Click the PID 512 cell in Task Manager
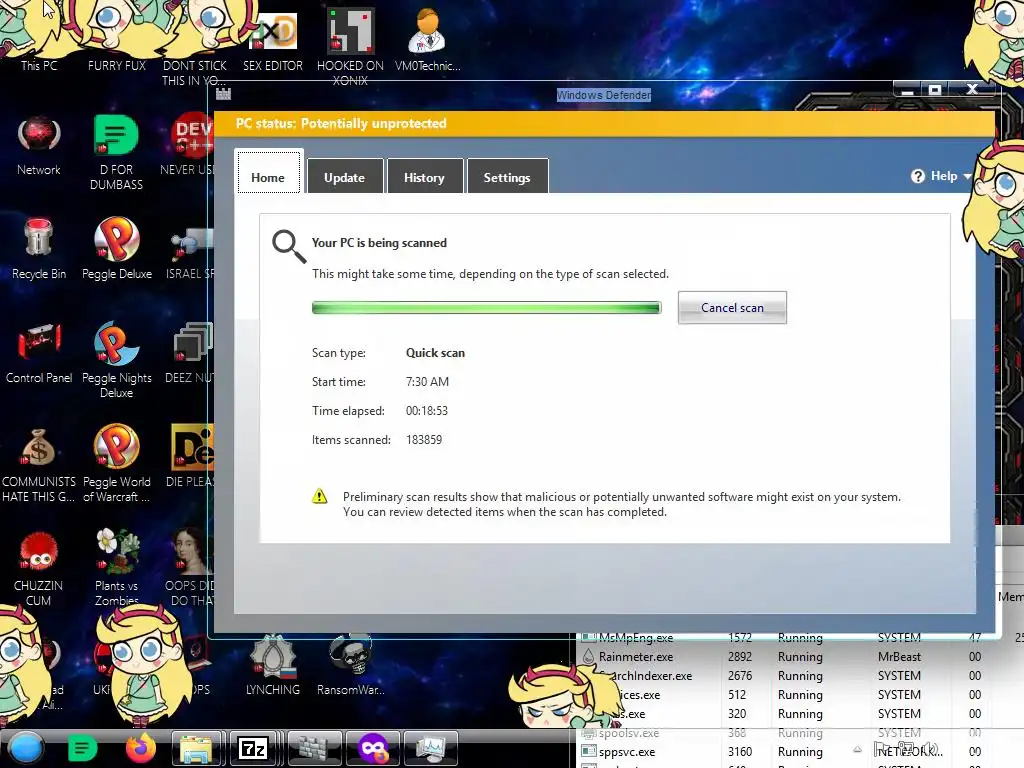Image resolution: width=1024 pixels, height=768 pixels. [x=737, y=694]
